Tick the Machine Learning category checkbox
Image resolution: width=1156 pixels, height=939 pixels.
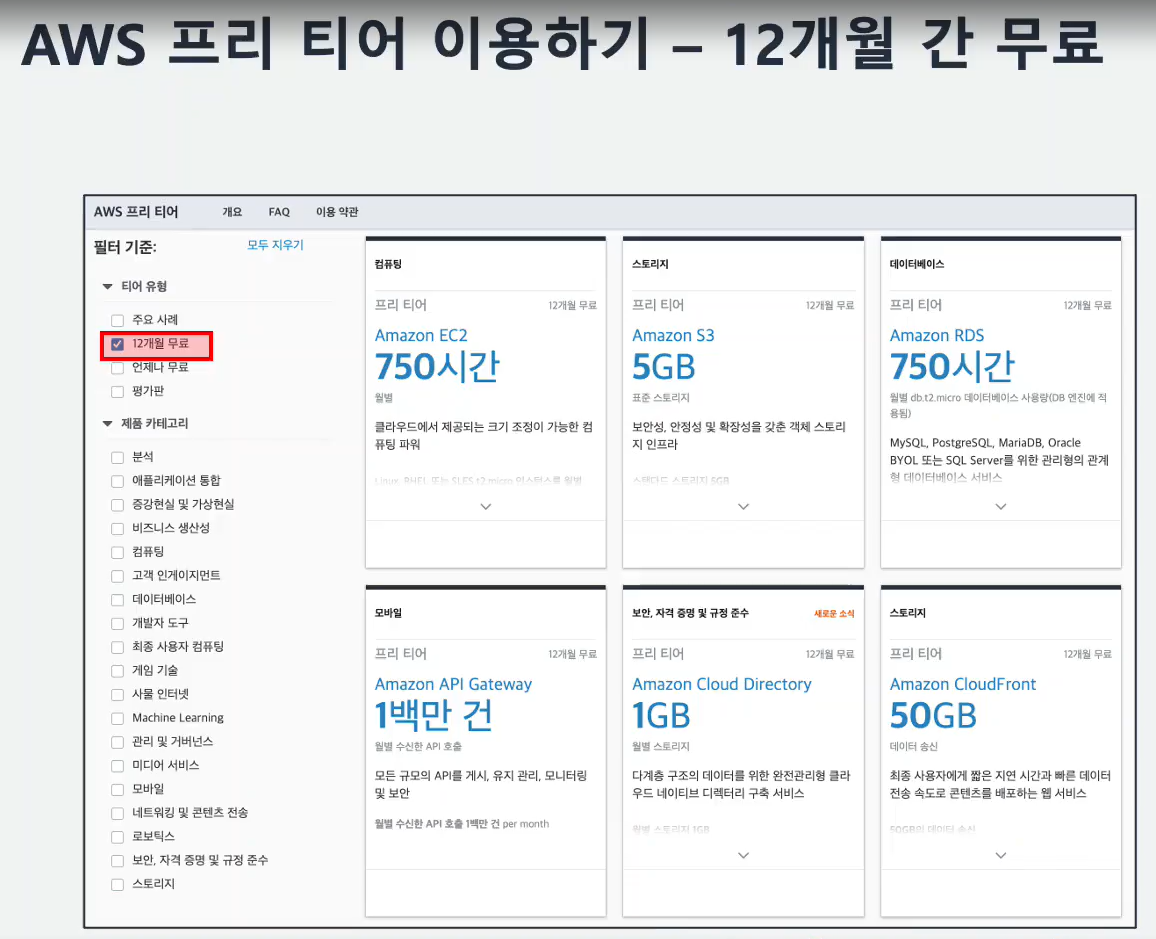pos(117,719)
